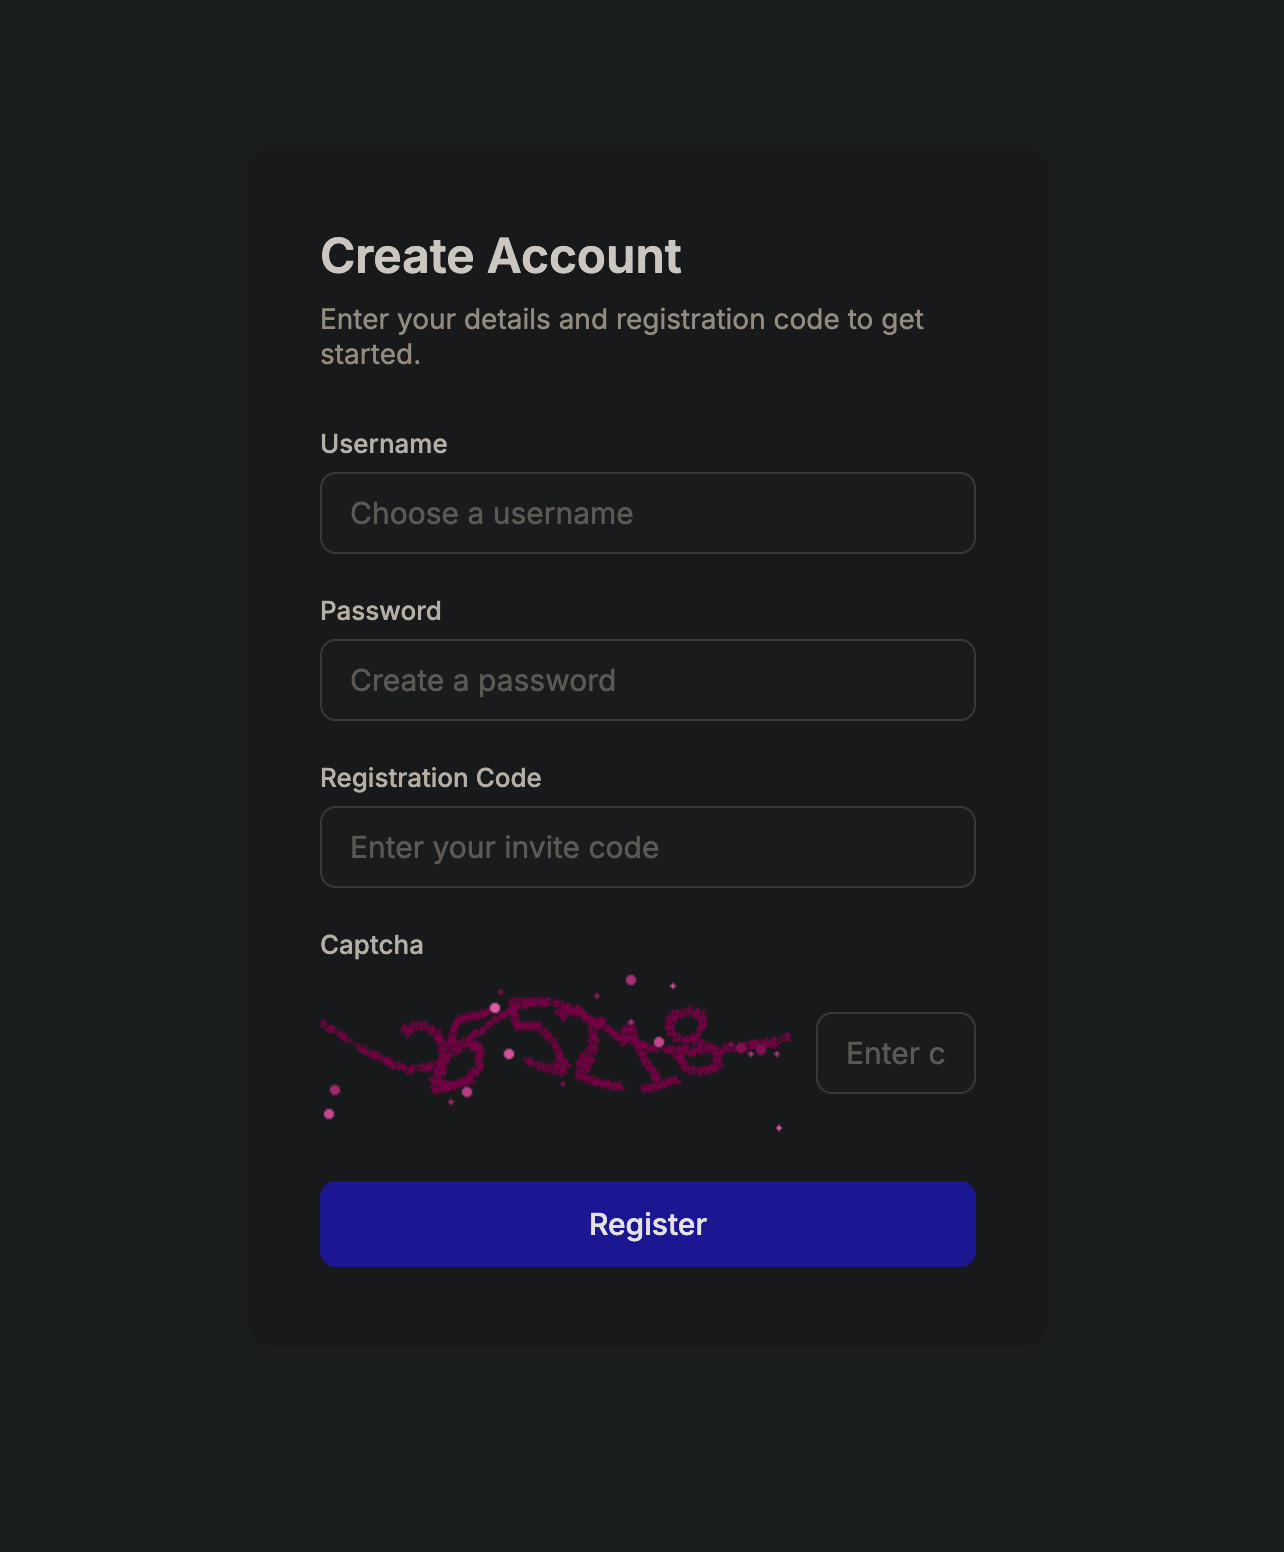This screenshot has height=1552, width=1284.
Task: Click the 'Enter c' placeholder box
Action: coord(895,1054)
